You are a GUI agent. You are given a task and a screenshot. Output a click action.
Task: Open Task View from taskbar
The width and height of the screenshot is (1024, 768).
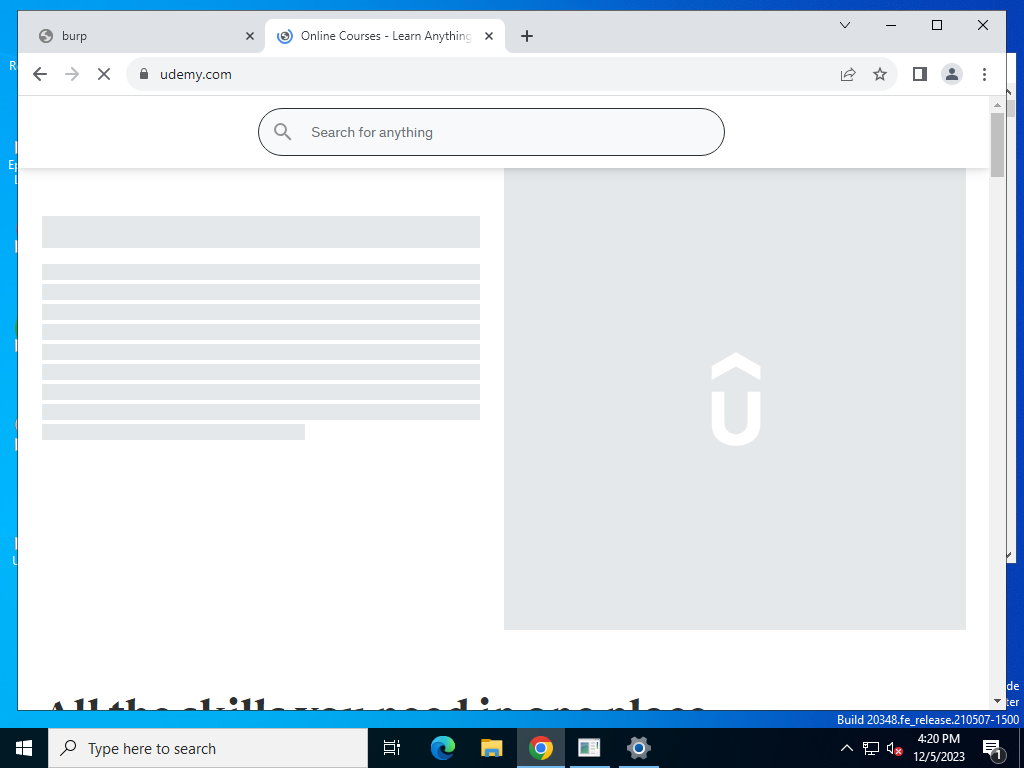click(392, 748)
